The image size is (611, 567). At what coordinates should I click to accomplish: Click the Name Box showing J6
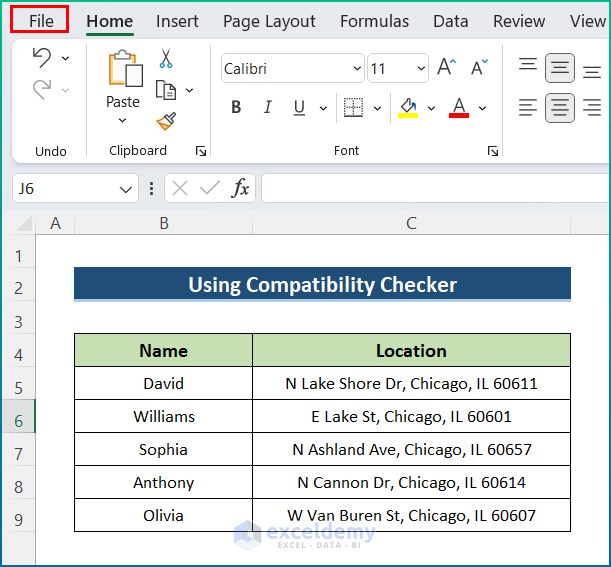75,188
